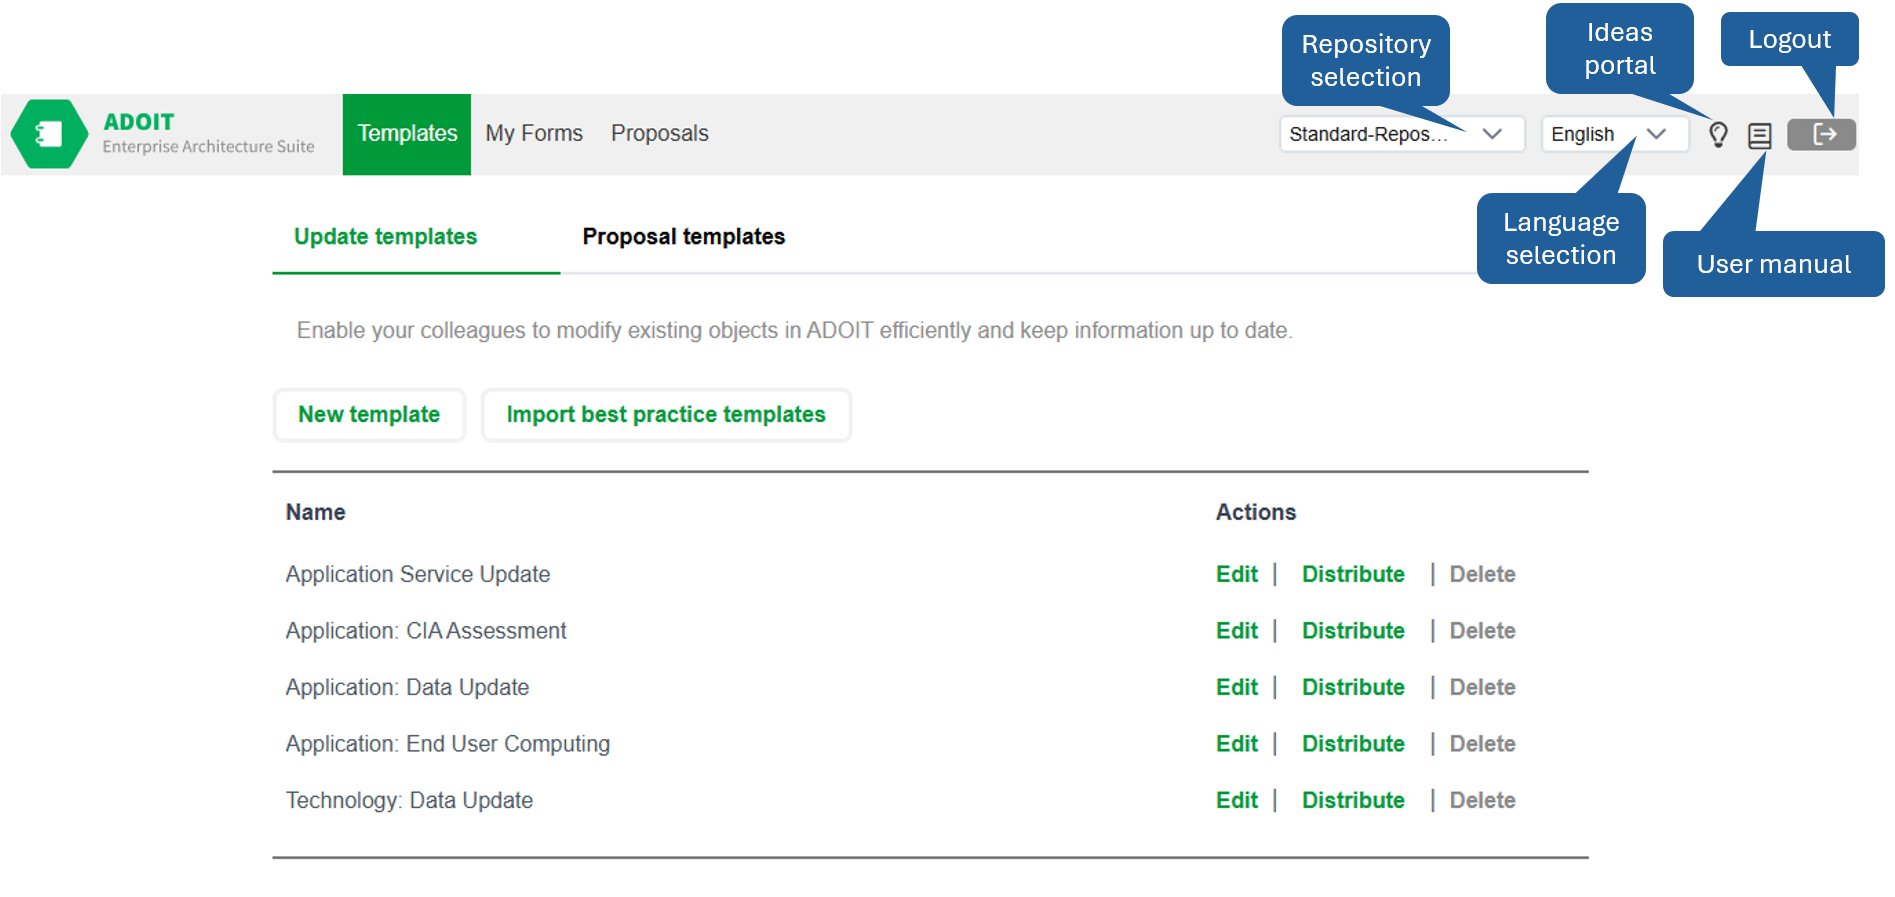Click Import best practice templates
Viewport: 1895px width, 897px height.
coord(666,415)
